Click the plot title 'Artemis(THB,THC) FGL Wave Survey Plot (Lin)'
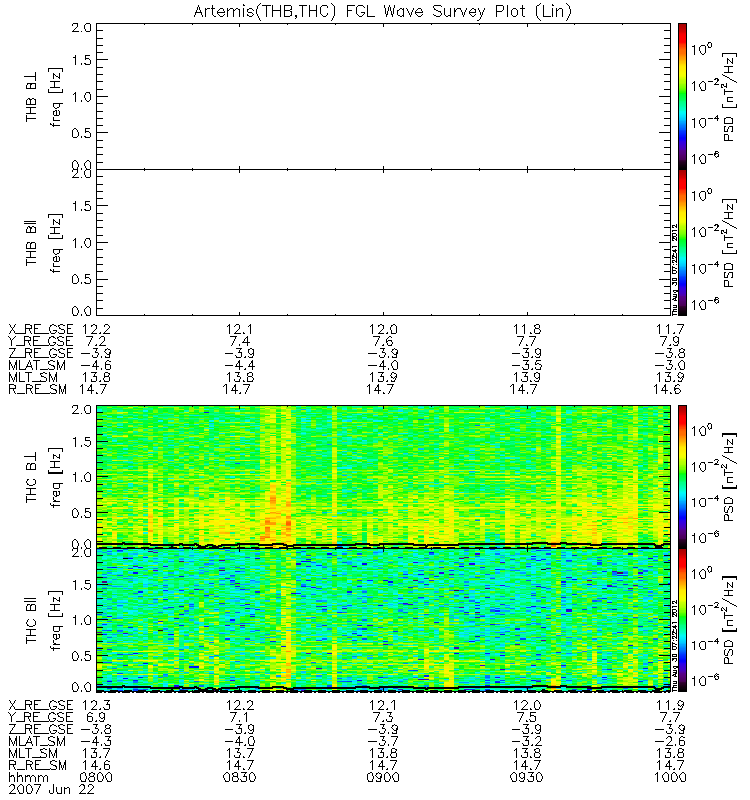Image resolution: width=750 pixels, height=800 pixels. pos(382,11)
